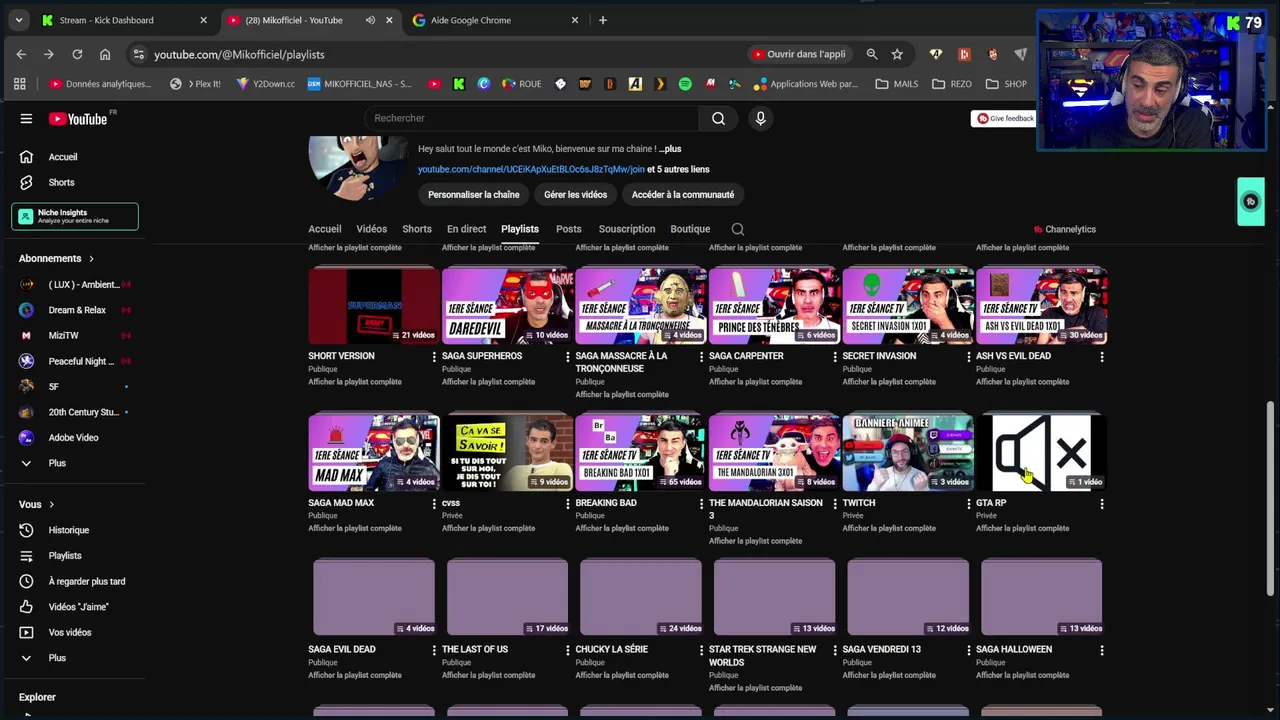Click the YouTube logo

click(78, 119)
